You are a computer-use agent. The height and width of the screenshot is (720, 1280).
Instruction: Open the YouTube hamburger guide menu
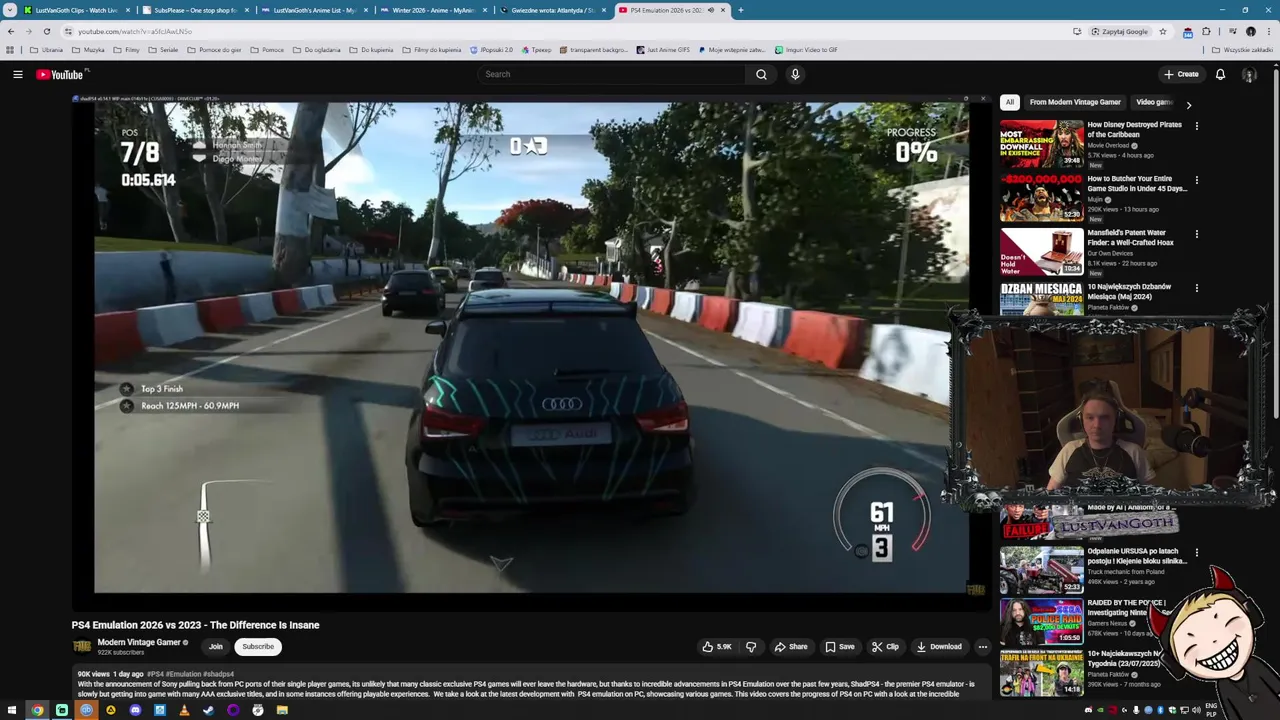point(17,74)
